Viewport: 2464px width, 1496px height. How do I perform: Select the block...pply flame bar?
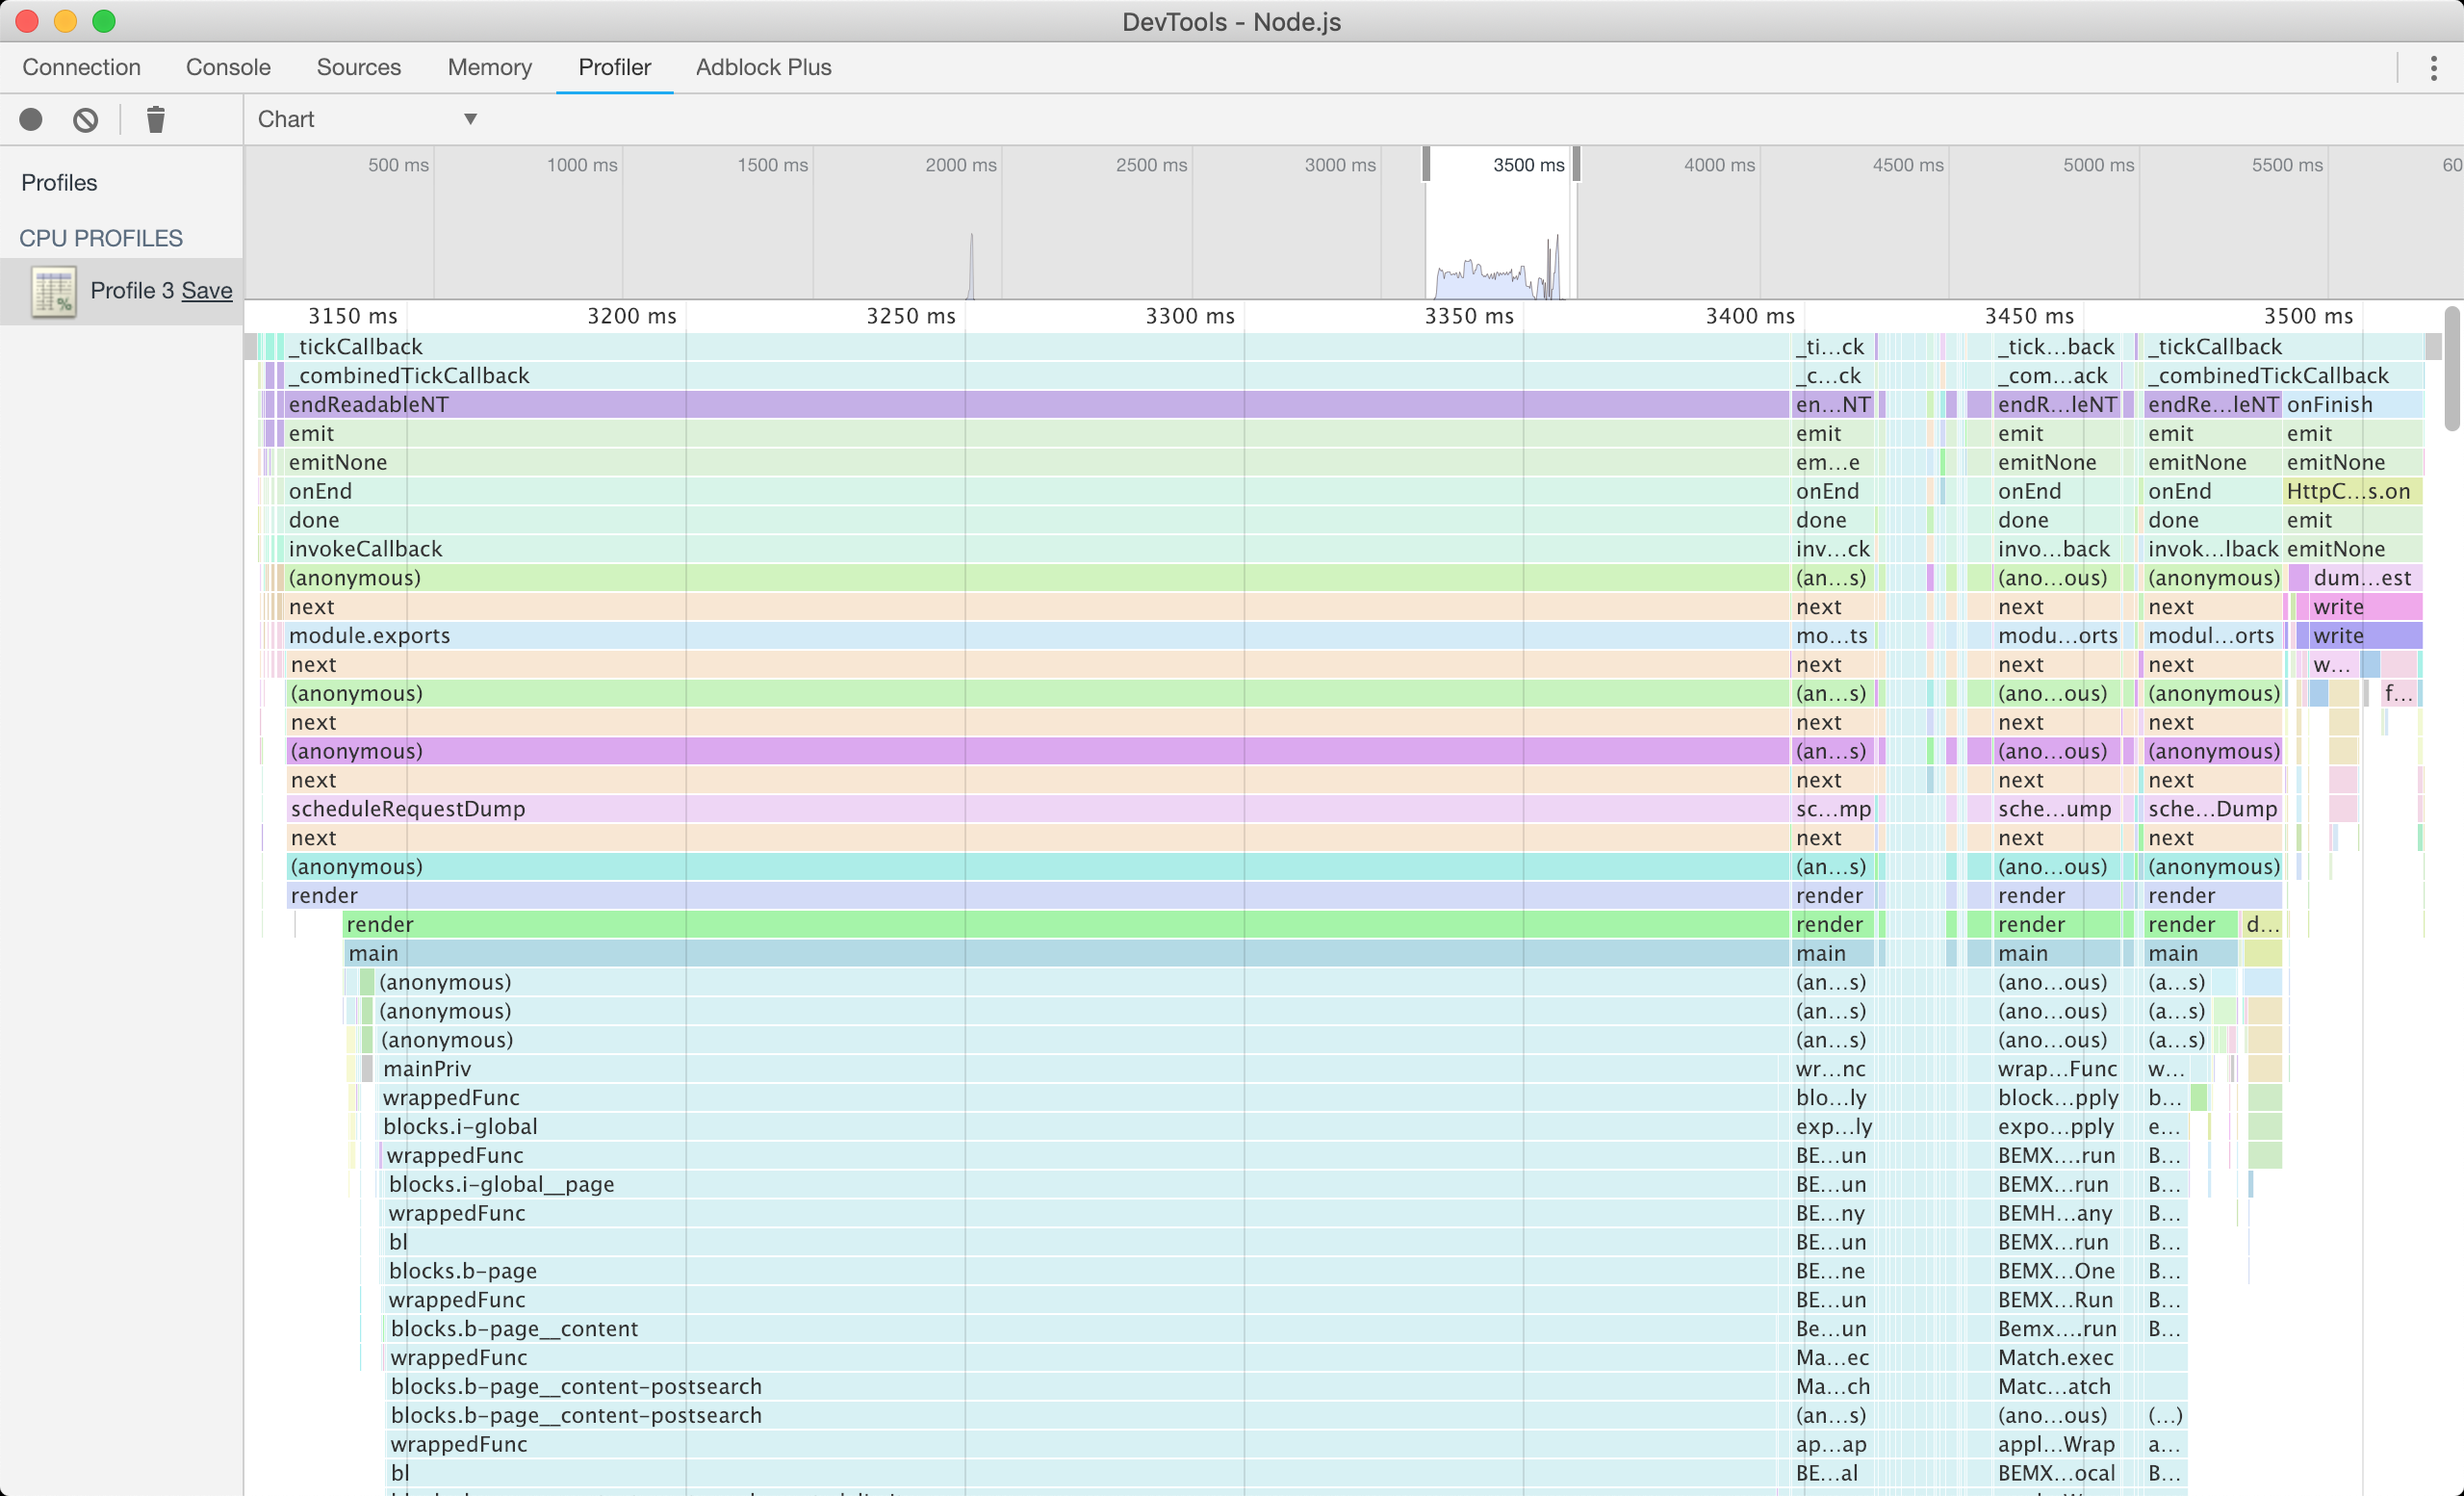(x=2056, y=1098)
